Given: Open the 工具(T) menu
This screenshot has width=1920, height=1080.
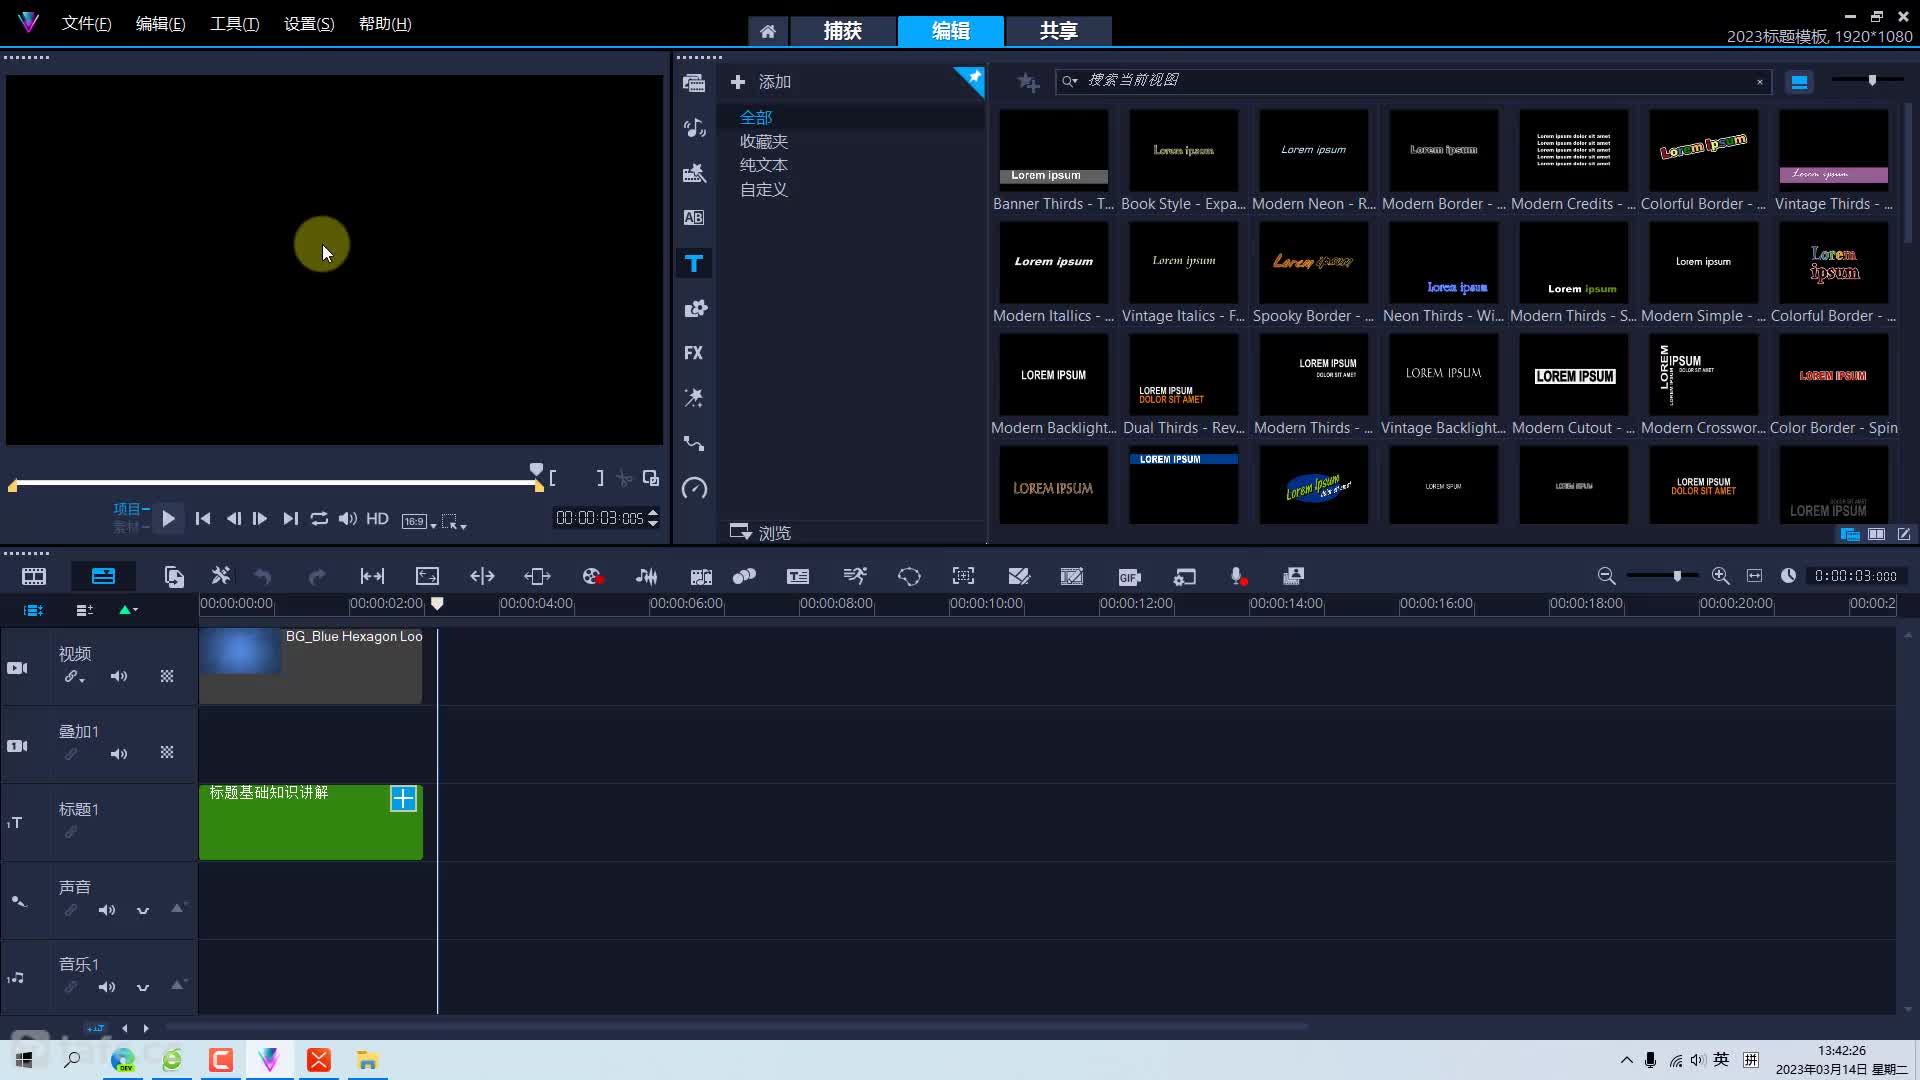Looking at the screenshot, I should (x=234, y=24).
